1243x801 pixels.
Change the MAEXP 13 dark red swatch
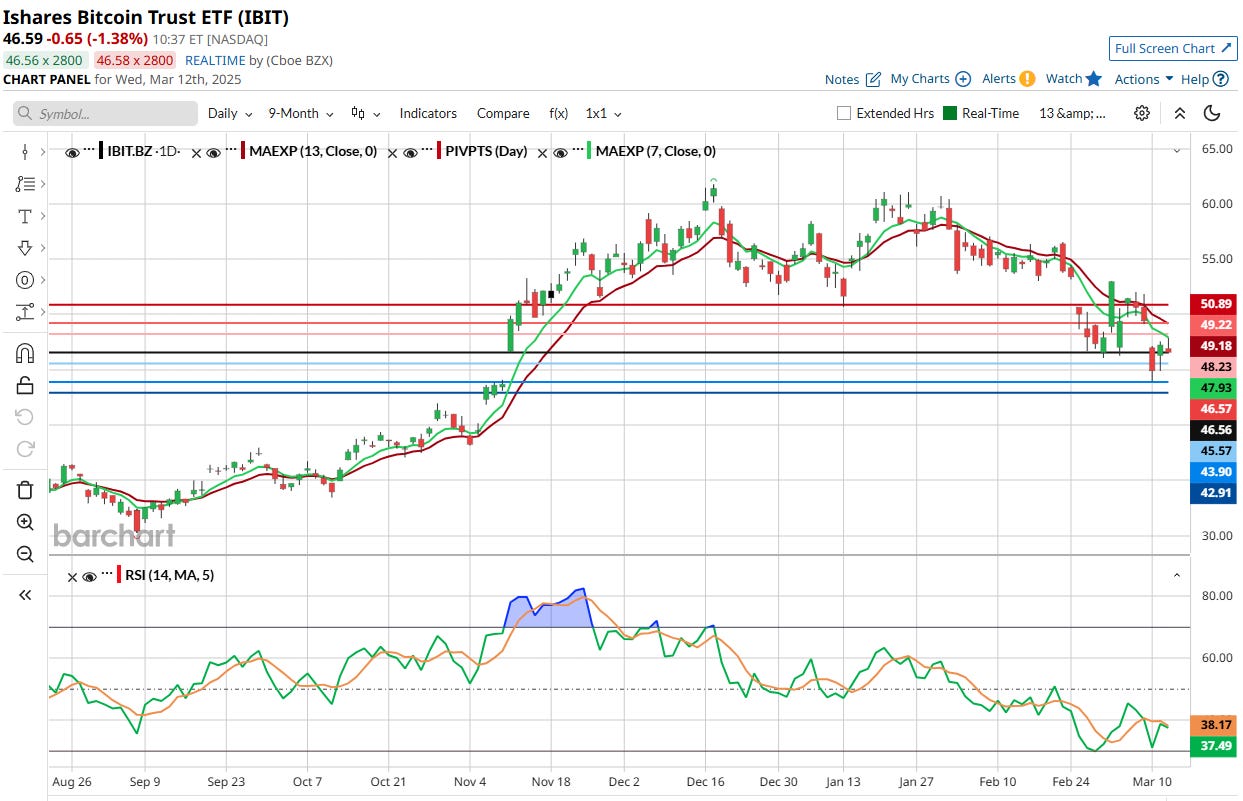[244, 152]
